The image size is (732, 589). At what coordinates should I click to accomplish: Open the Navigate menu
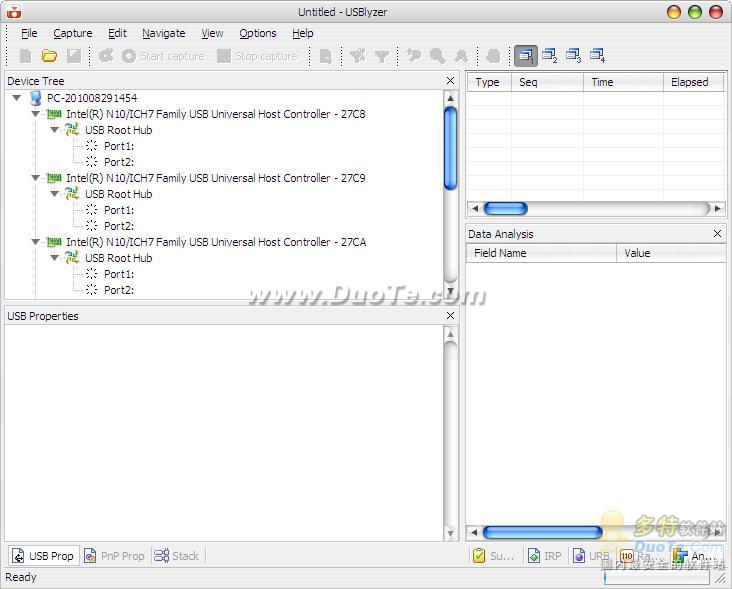[163, 33]
